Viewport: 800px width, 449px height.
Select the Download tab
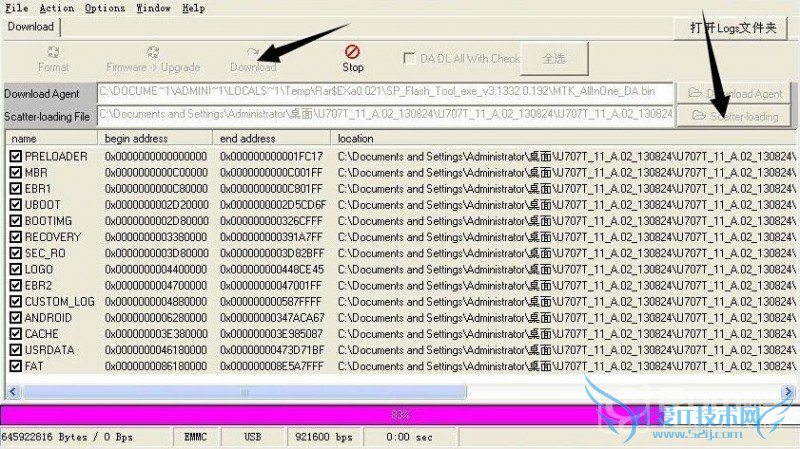31,27
